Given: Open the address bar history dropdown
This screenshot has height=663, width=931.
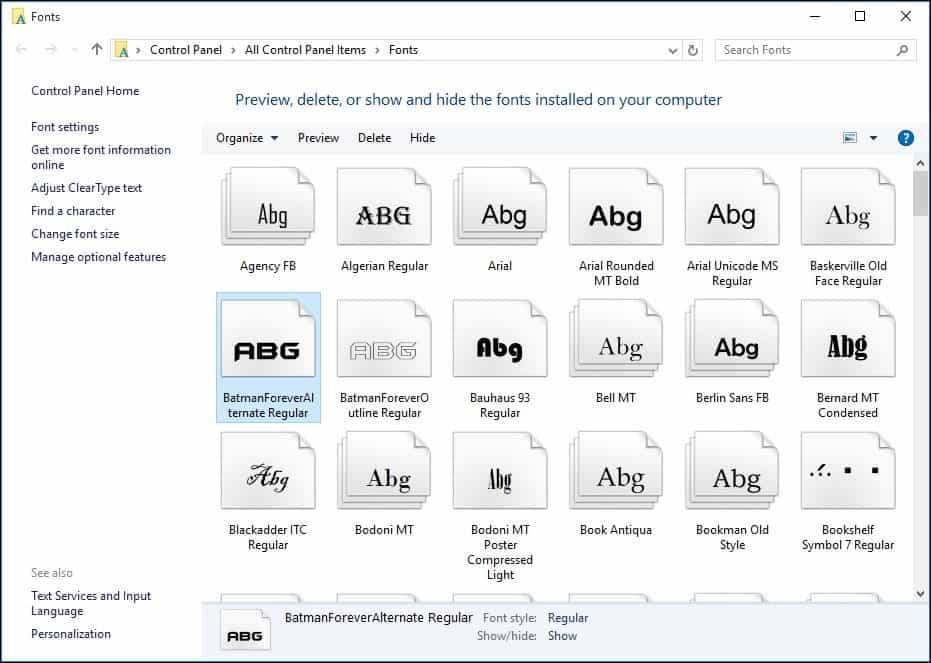Looking at the screenshot, I should (671, 49).
